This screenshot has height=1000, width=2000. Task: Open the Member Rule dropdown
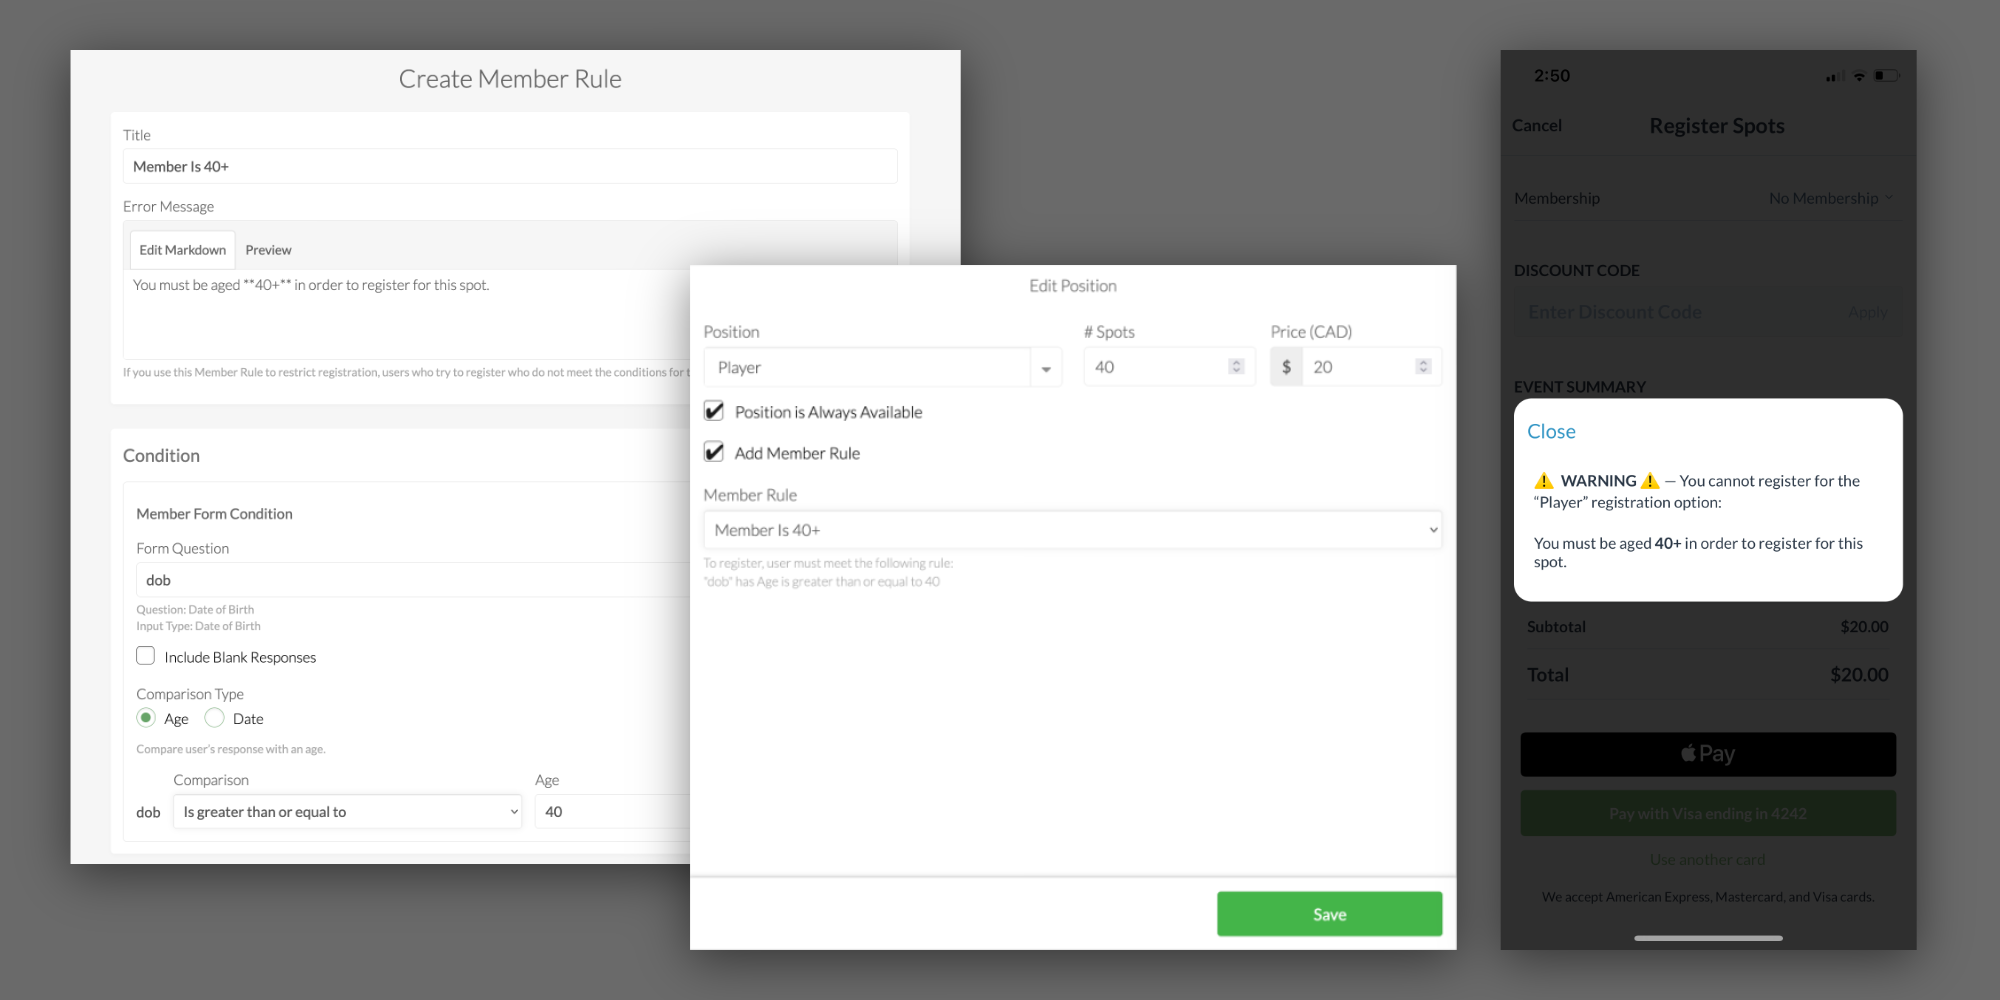coord(1072,530)
